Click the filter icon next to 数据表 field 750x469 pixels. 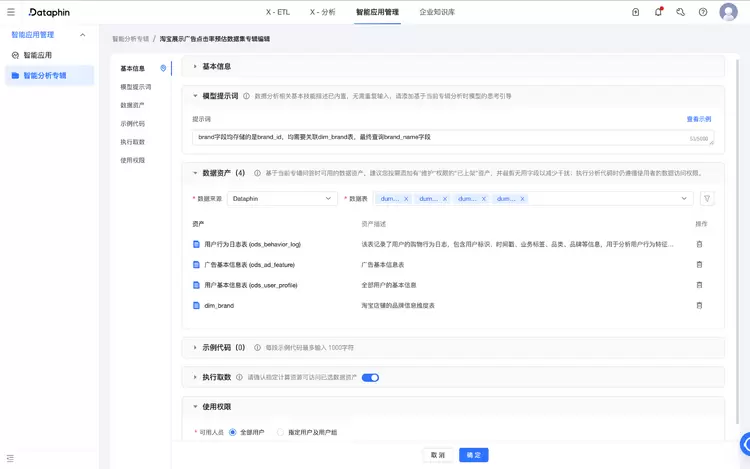(707, 199)
